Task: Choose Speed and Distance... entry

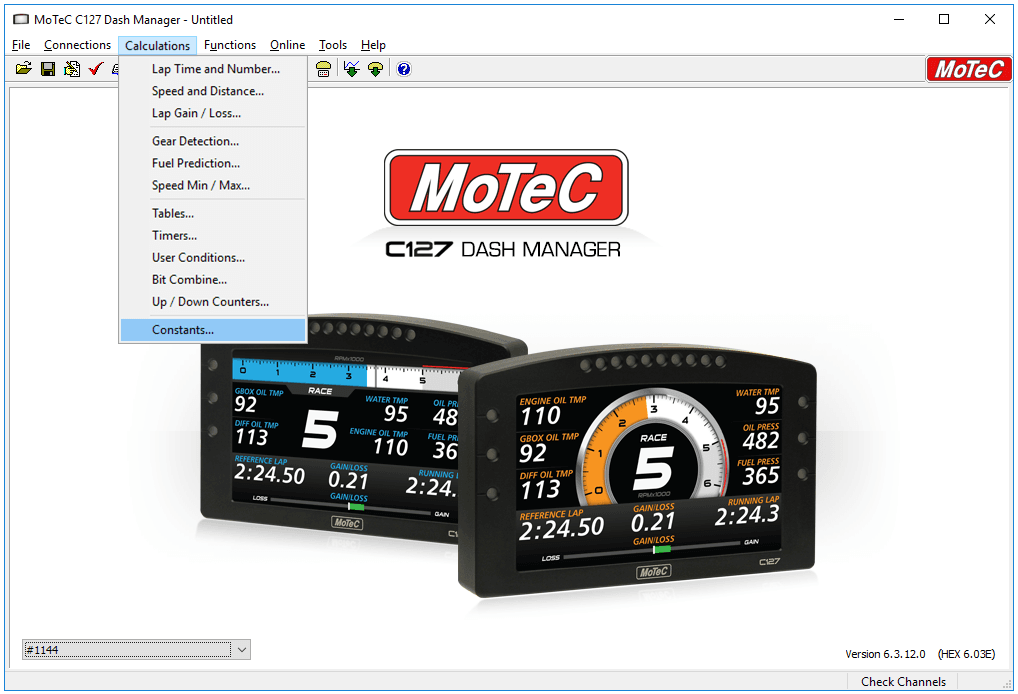Action: point(213,91)
